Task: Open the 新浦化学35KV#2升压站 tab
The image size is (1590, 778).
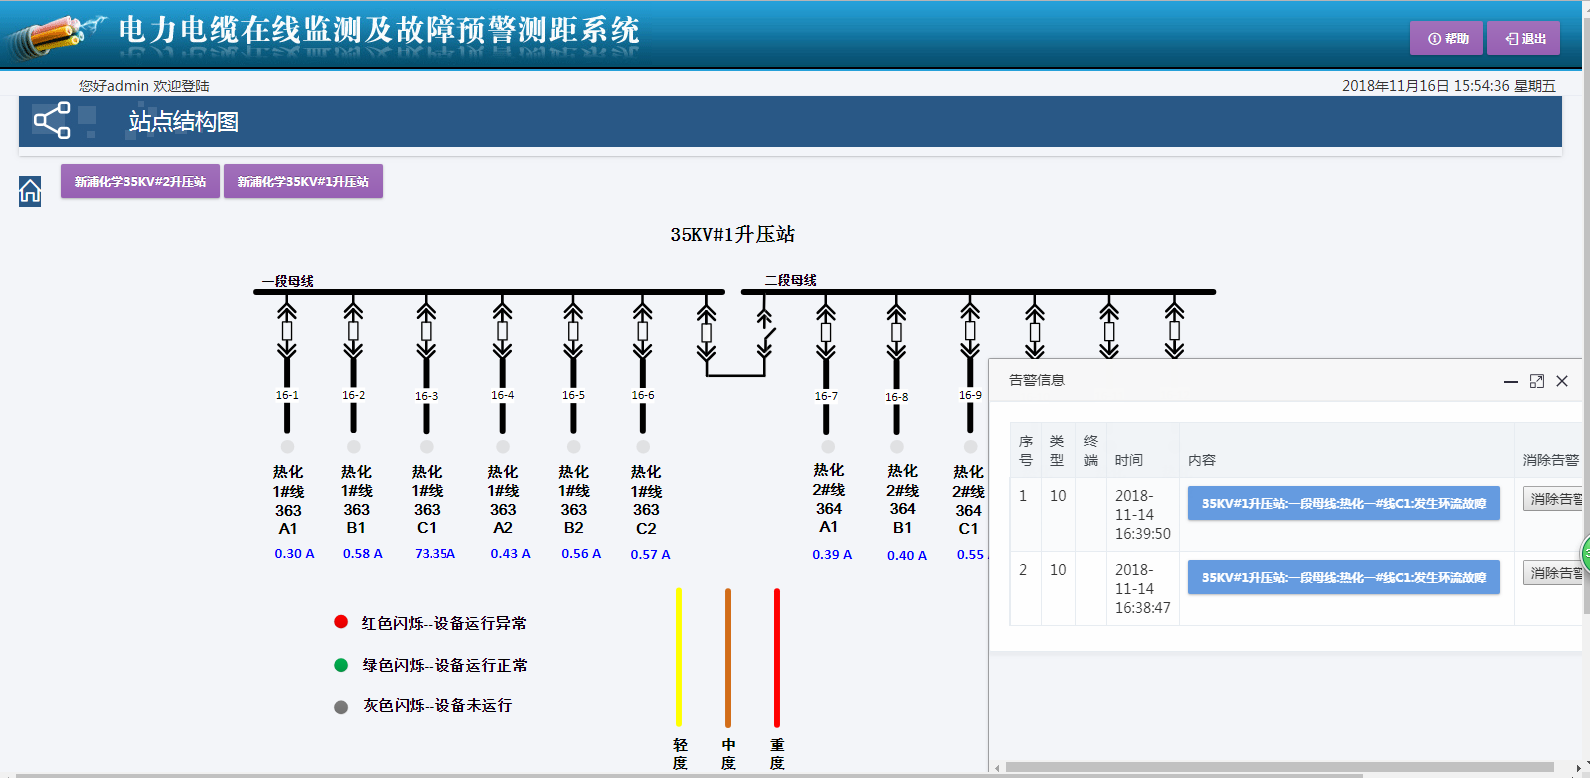Action: [x=140, y=181]
